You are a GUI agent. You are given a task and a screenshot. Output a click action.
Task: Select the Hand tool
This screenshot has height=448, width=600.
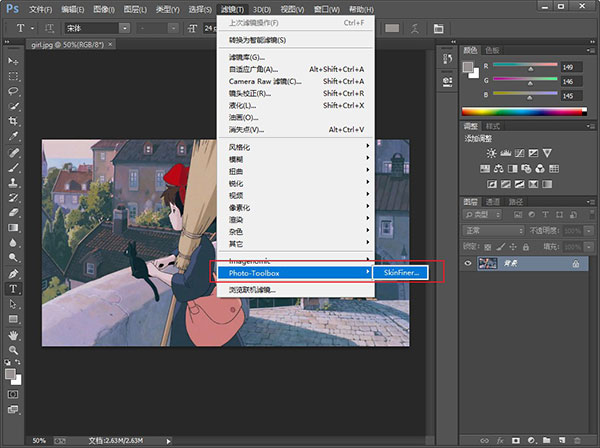(13, 336)
